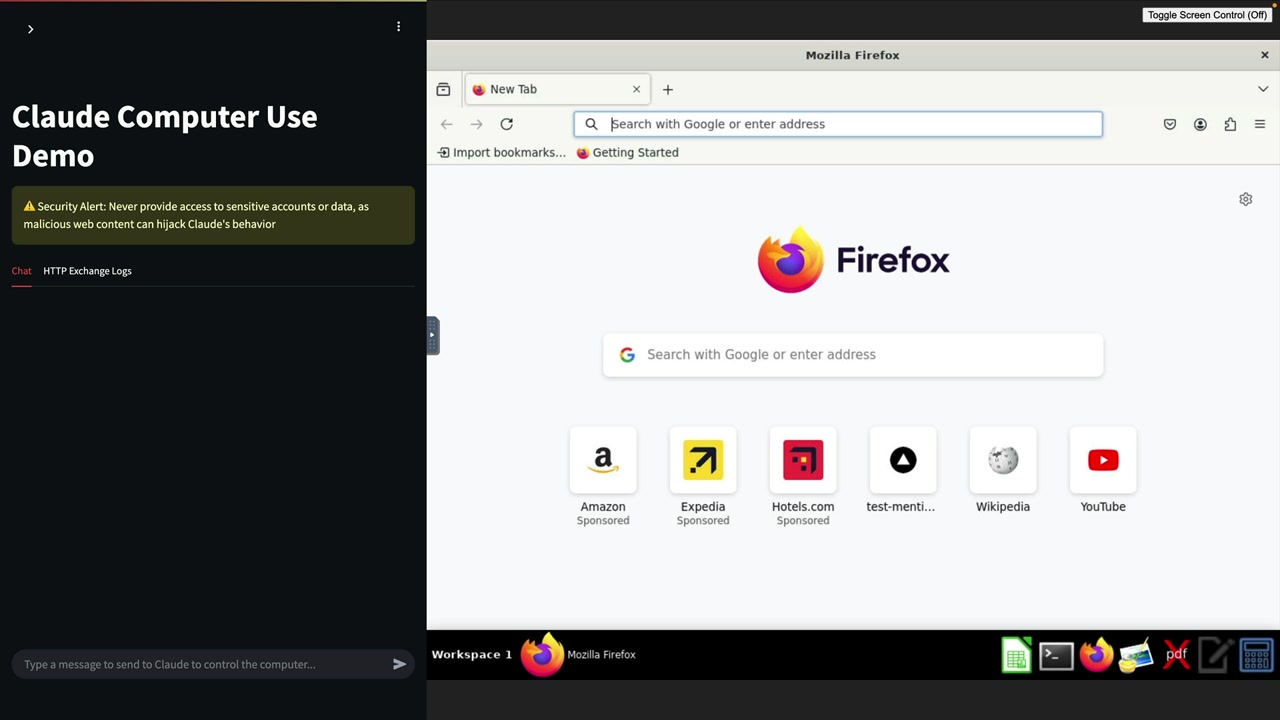Send the message with the arrow icon
Image resolution: width=1280 pixels, height=720 pixels.
(x=399, y=664)
